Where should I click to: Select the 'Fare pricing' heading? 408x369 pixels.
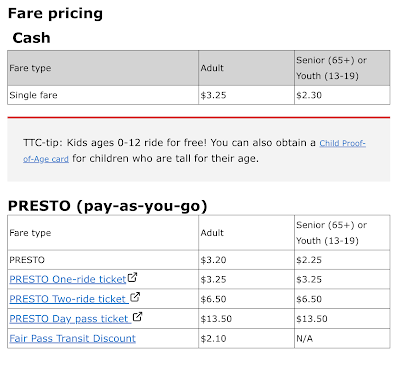55,14
